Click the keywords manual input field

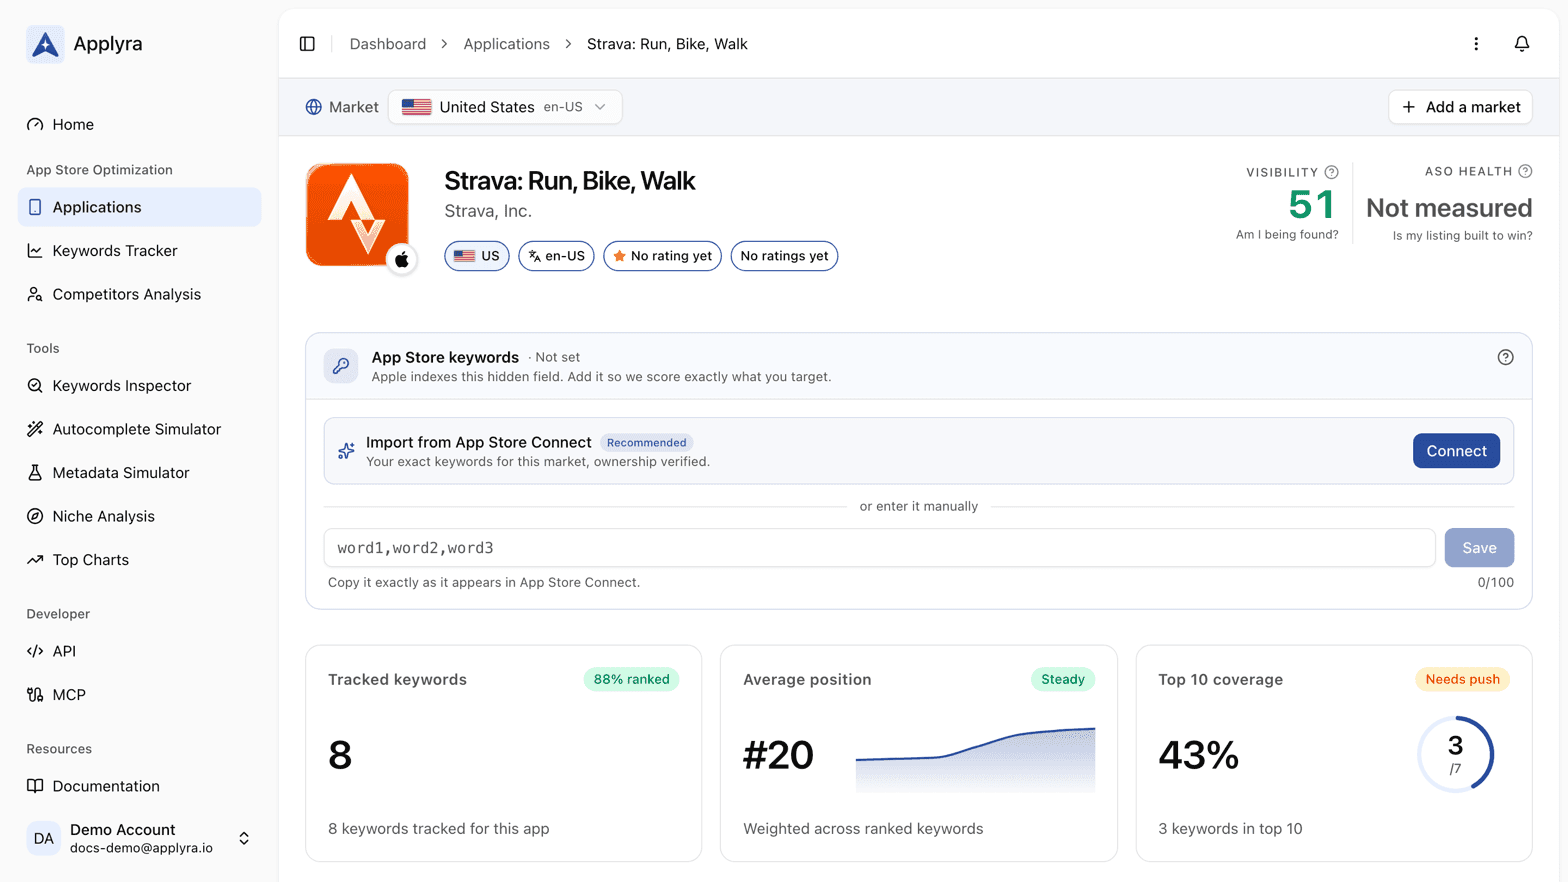[879, 548]
